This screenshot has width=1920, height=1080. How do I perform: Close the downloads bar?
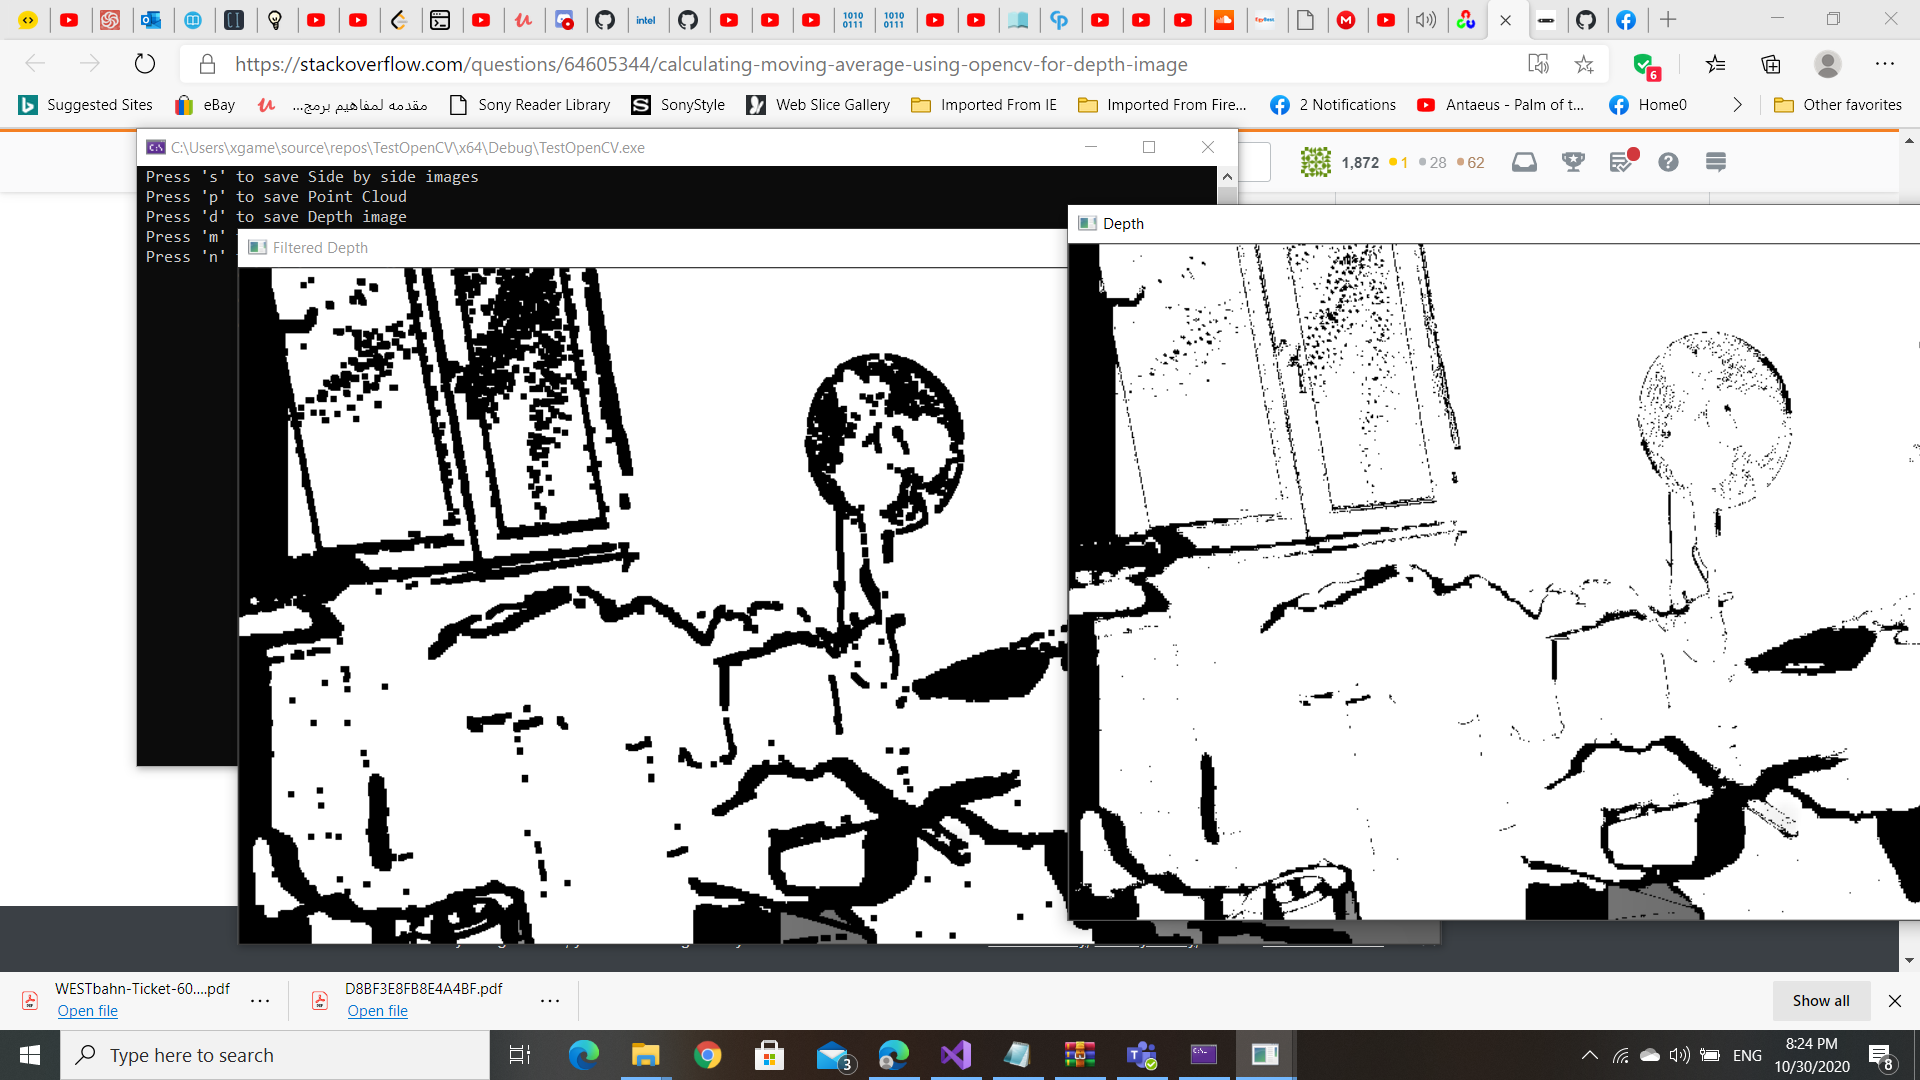(1895, 1001)
